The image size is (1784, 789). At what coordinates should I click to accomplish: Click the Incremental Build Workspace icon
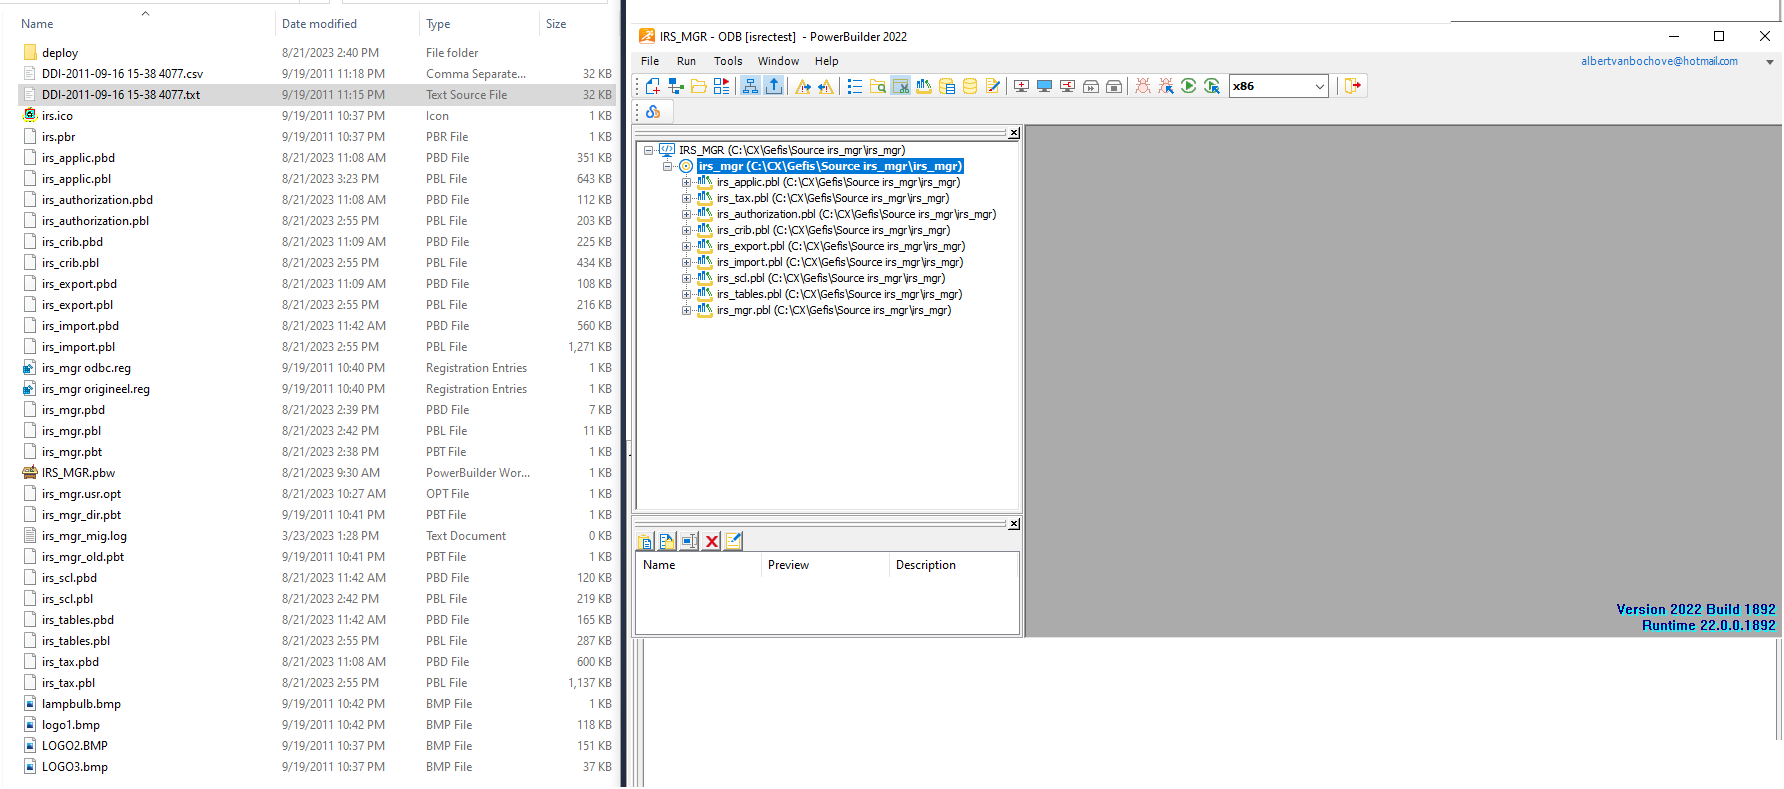pyautogui.click(x=1021, y=86)
